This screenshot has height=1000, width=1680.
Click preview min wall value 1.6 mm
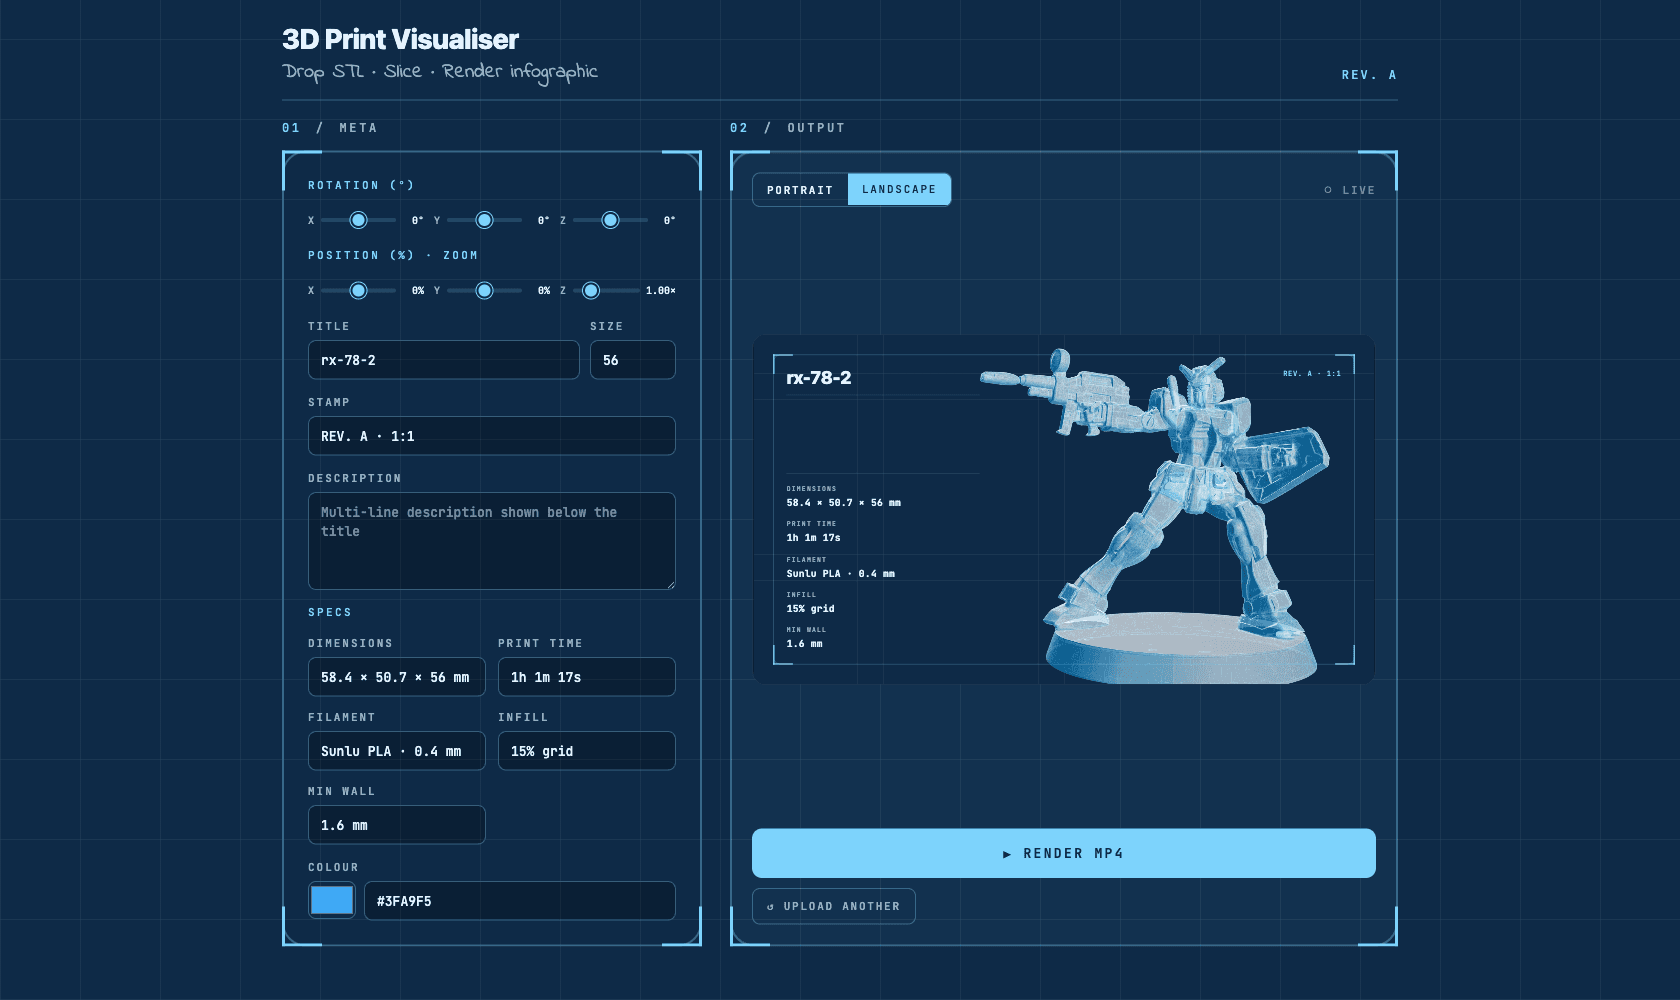tap(804, 644)
